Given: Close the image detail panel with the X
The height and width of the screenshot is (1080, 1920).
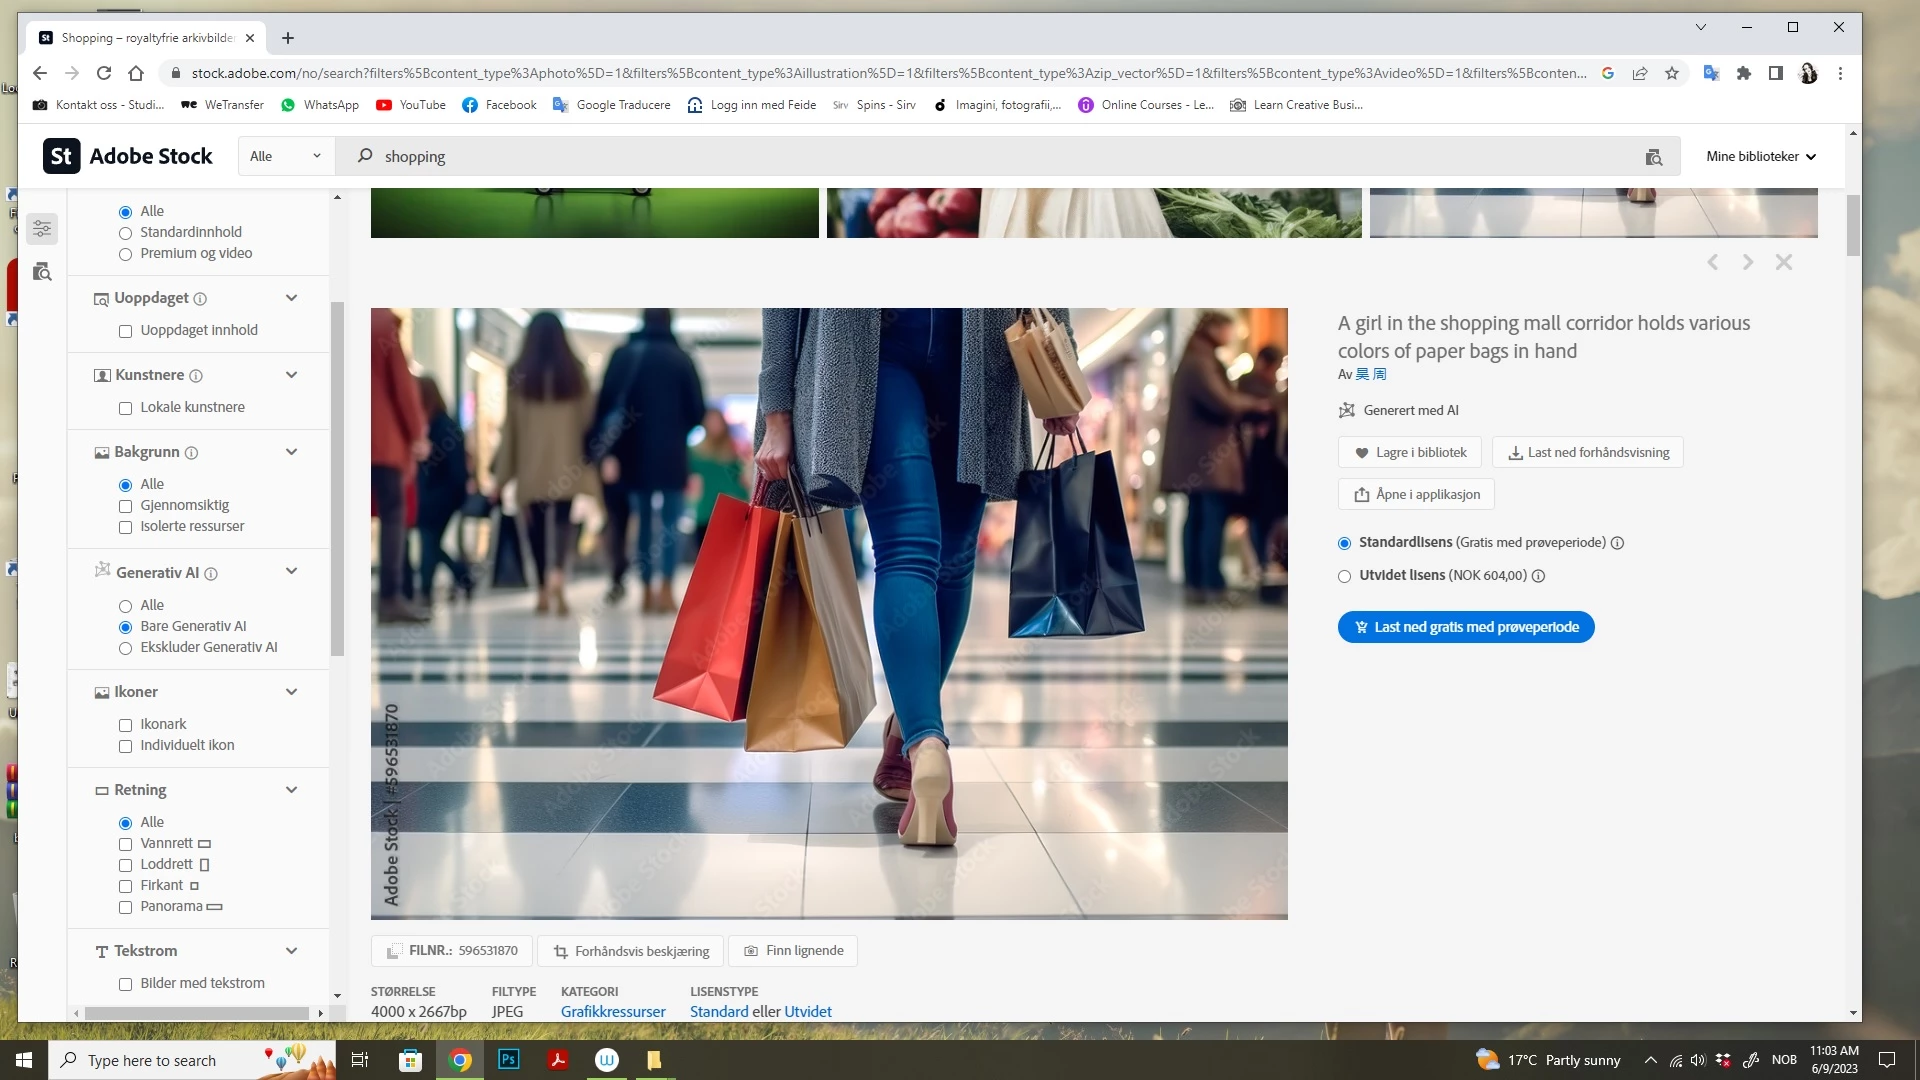Looking at the screenshot, I should pyautogui.click(x=1783, y=262).
